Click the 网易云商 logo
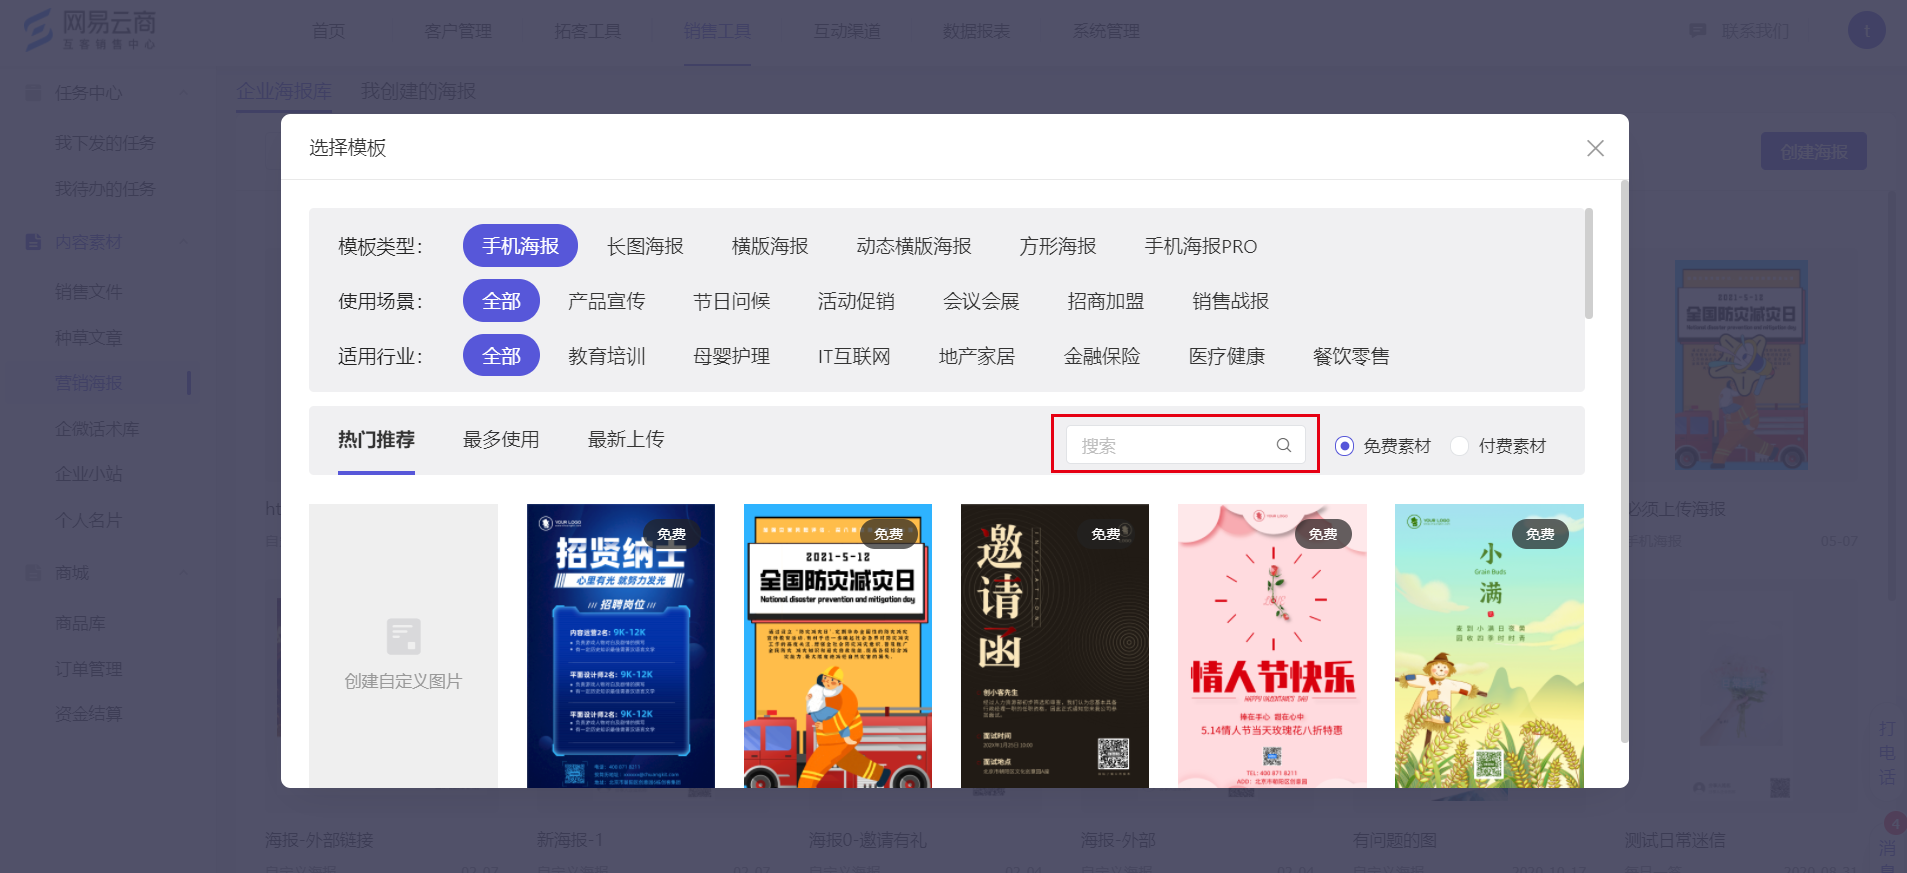This screenshot has width=1907, height=873. pyautogui.click(x=90, y=30)
